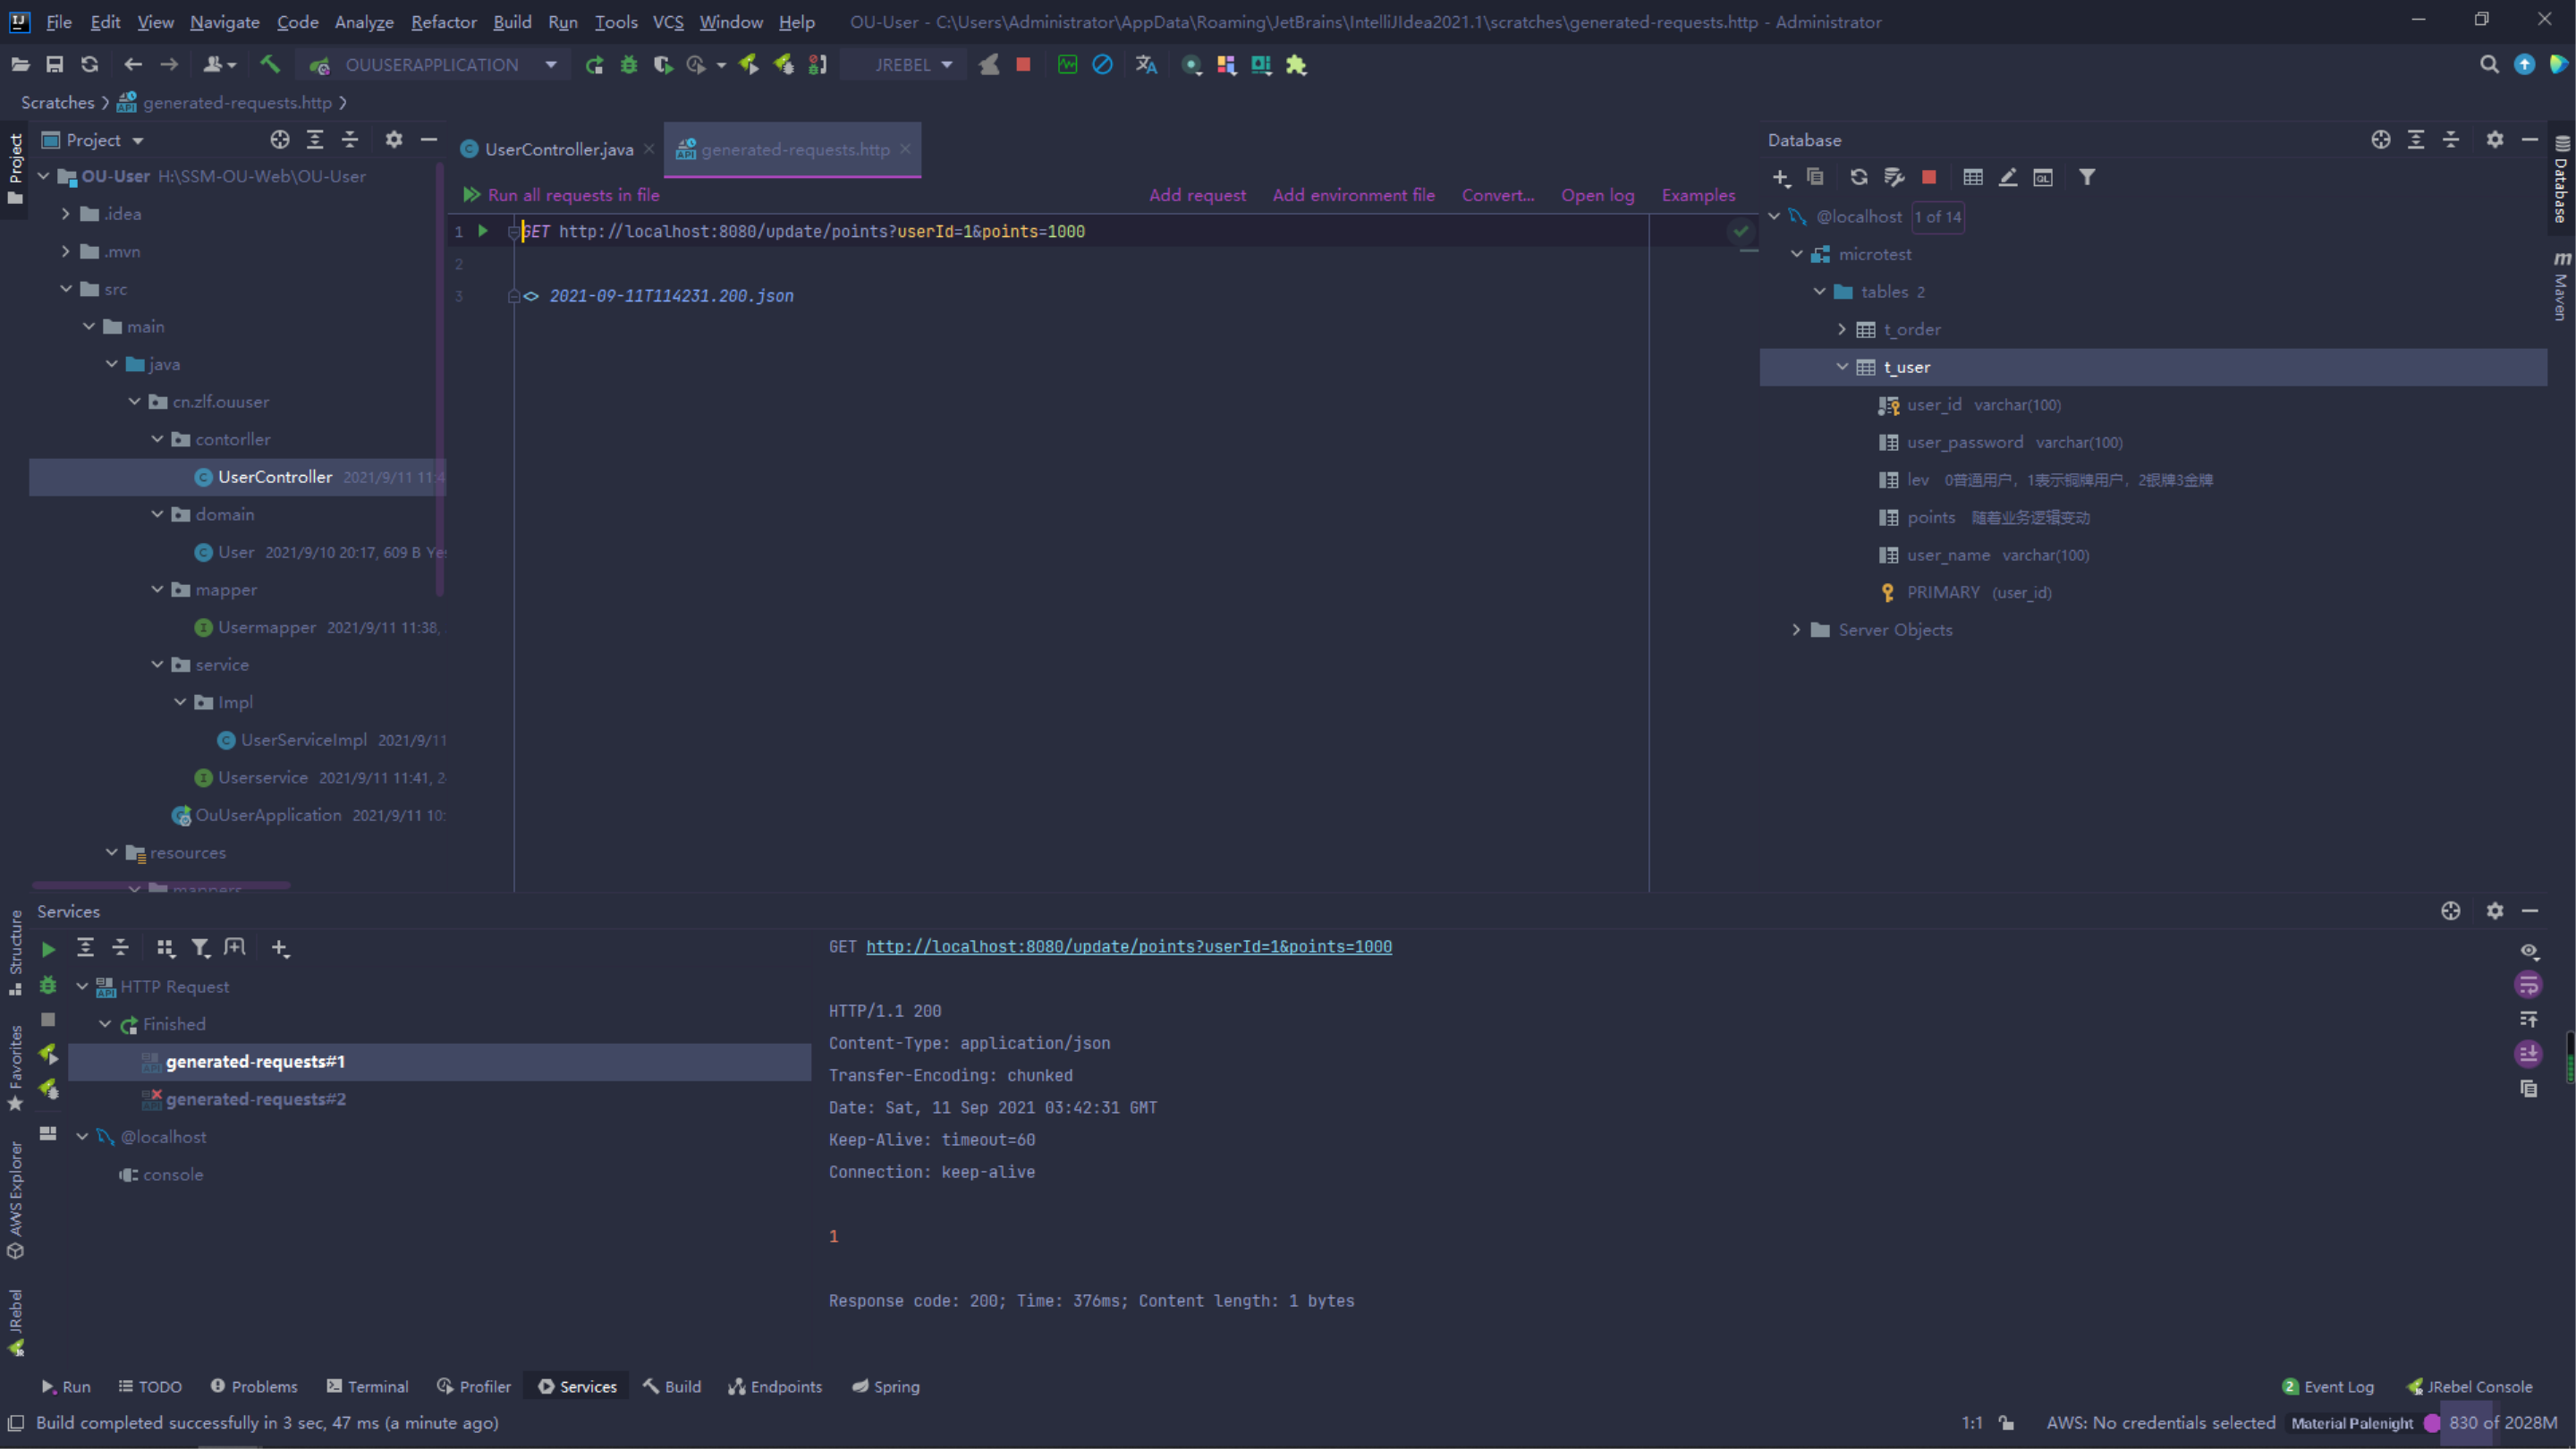Image resolution: width=2576 pixels, height=1449 pixels.
Task: Toggle scroll-to-end icon in response pane
Action: click(2528, 1054)
